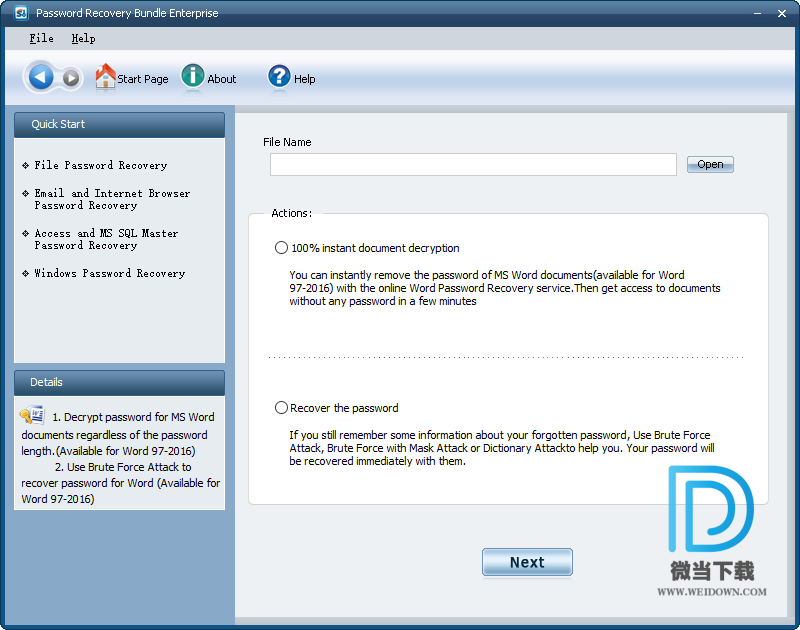The height and width of the screenshot is (630, 800).
Task: Click the Word key icon in Details
Action: point(32,415)
